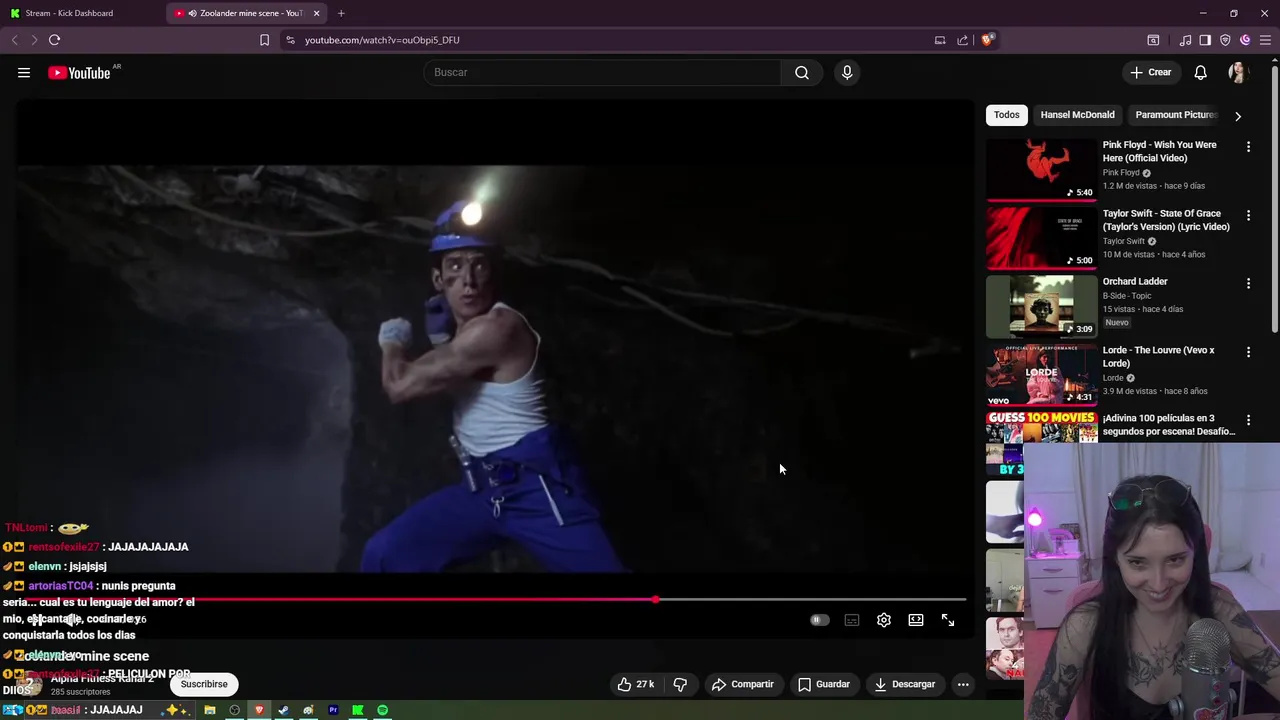Enter fullscreen video mode
This screenshot has width=1280, height=720.
(x=948, y=620)
